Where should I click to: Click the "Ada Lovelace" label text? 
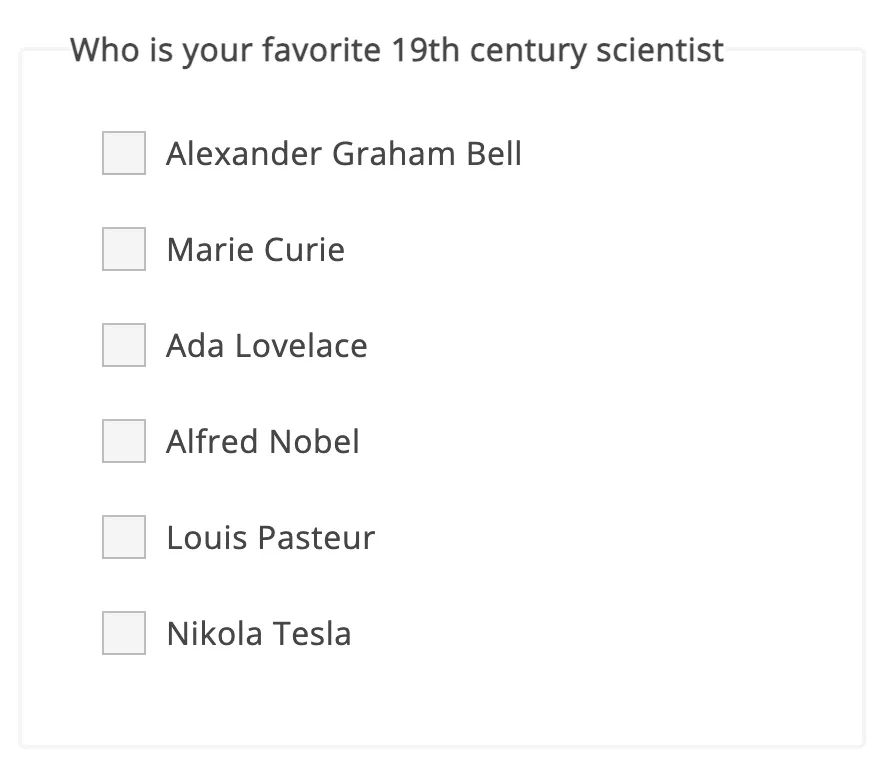(x=267, y=346)
